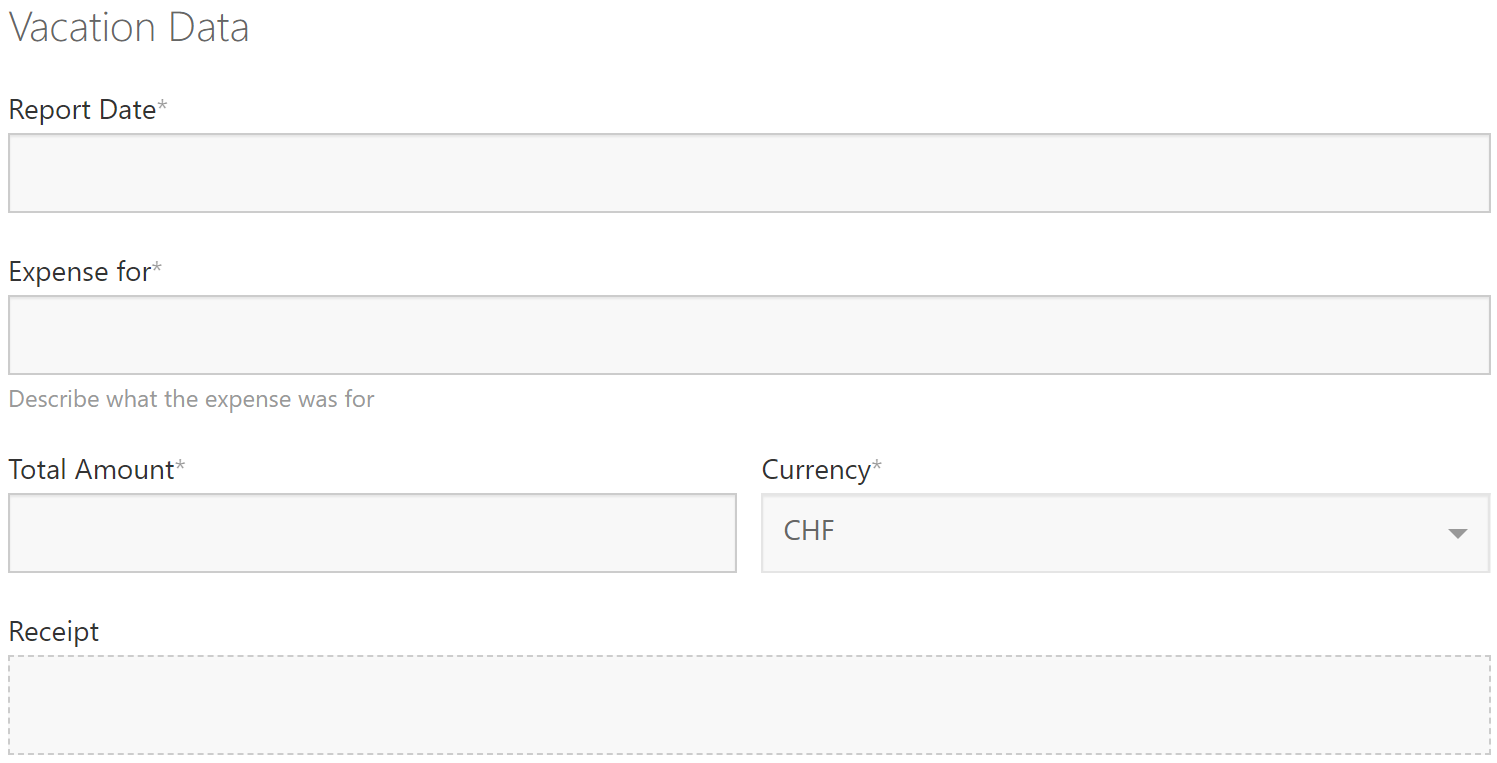
Task: Click the dashed Receipt upload drop zone
Action: (748, 704)
